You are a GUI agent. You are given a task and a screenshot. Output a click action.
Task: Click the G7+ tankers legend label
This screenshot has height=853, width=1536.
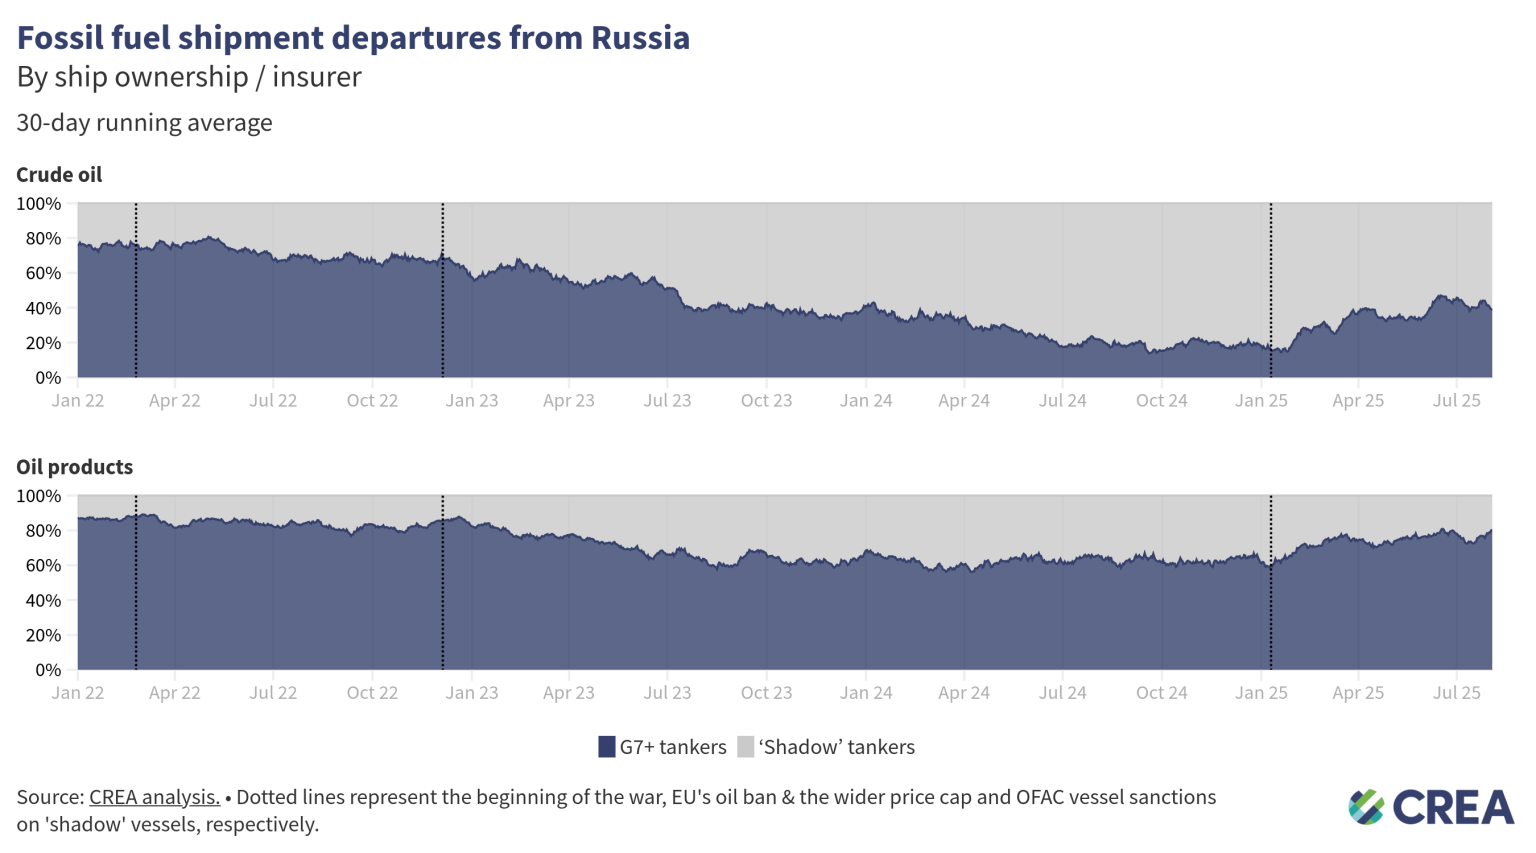pyautogui.click(x=673, y=747)
